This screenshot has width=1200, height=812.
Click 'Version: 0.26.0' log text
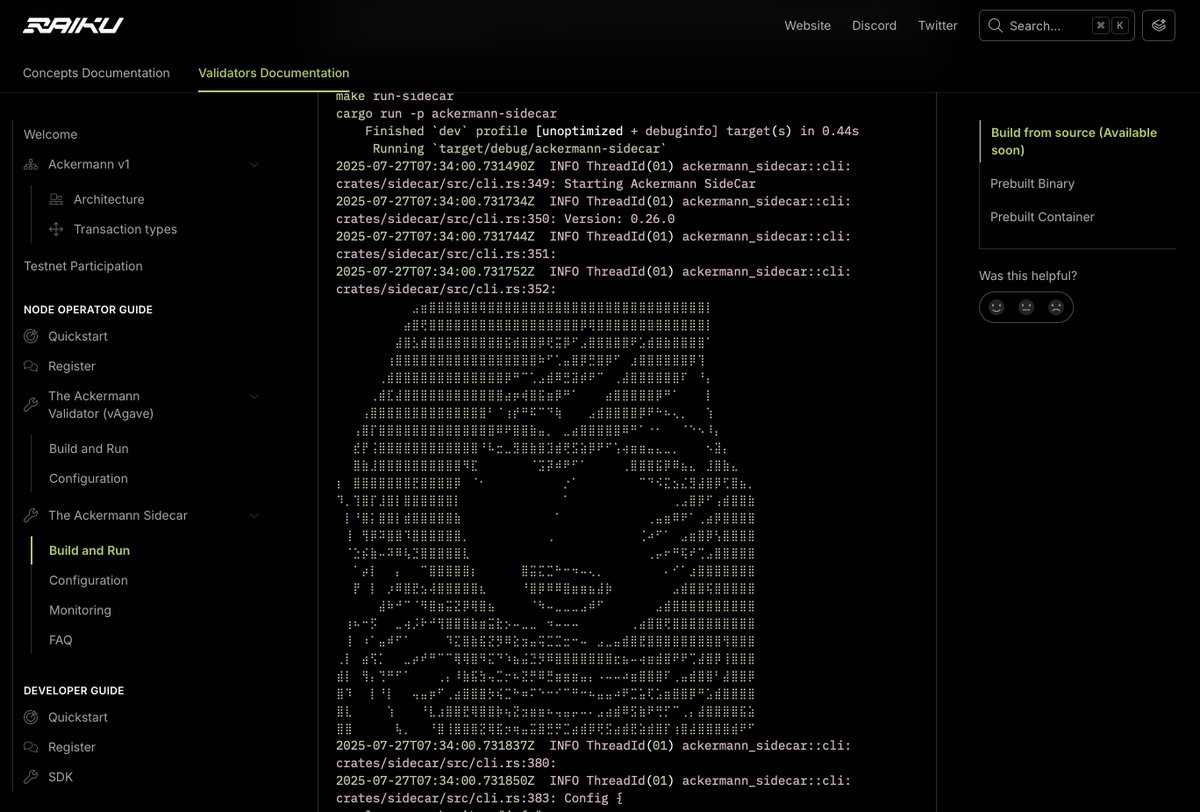point(620,219)
